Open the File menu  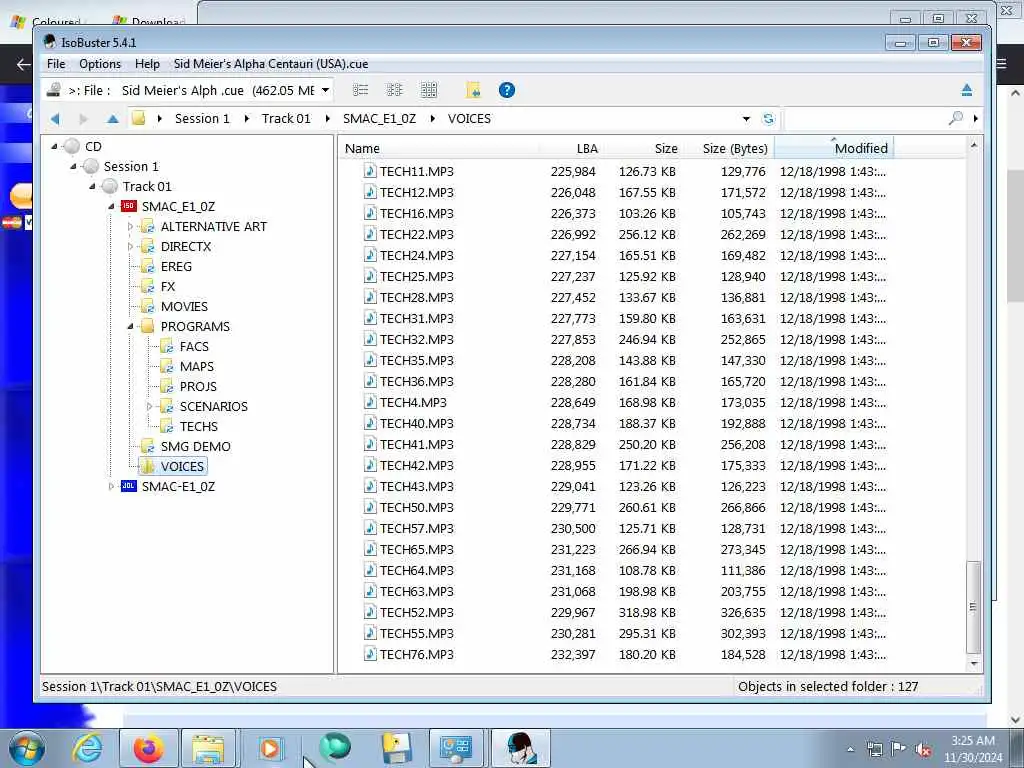[x=56, y=64]
